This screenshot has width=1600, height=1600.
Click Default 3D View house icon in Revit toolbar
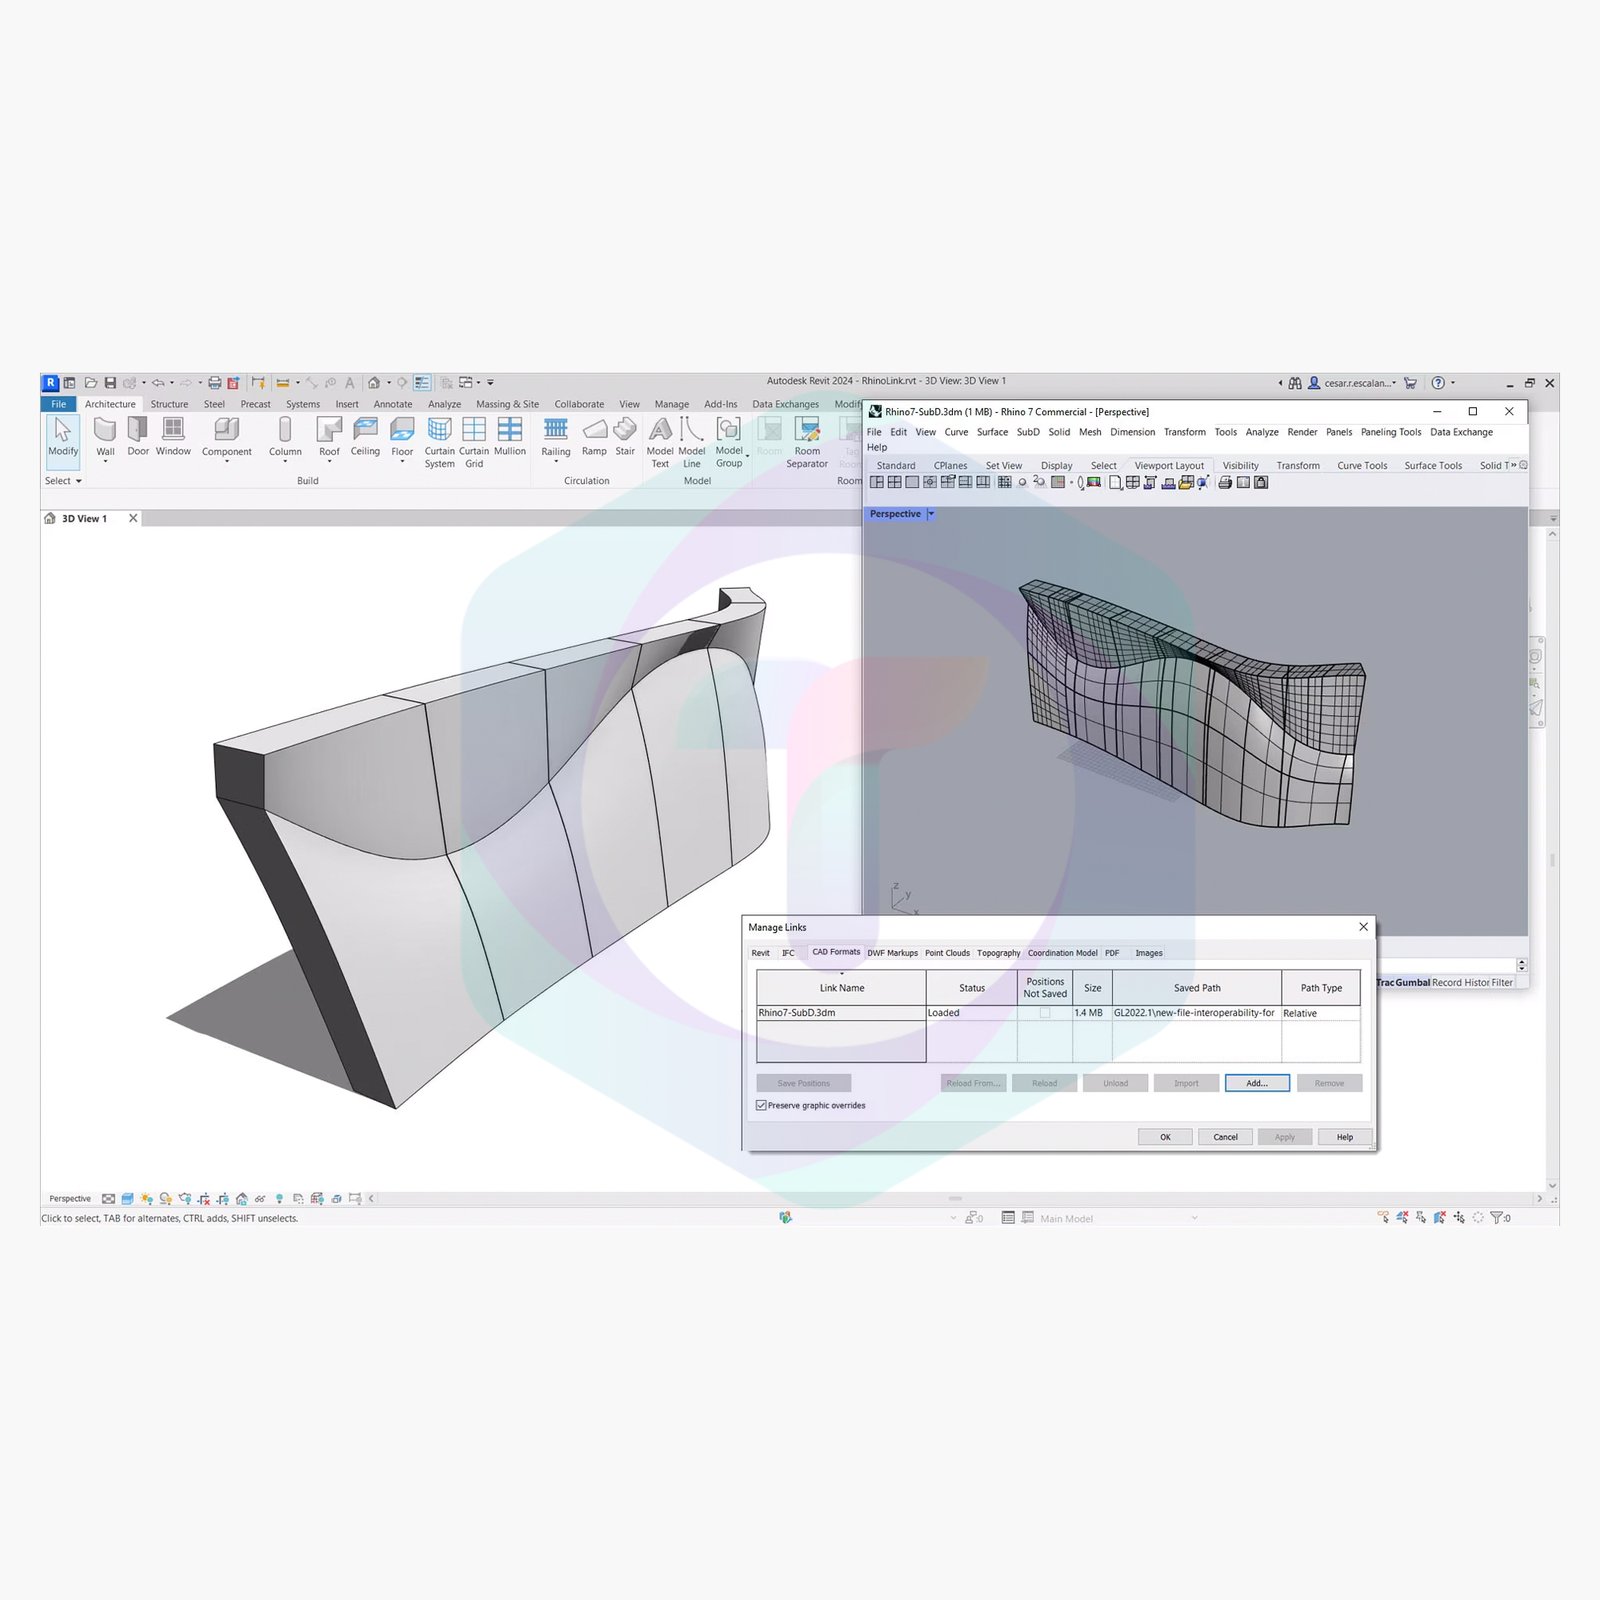[x=374, y=383]
